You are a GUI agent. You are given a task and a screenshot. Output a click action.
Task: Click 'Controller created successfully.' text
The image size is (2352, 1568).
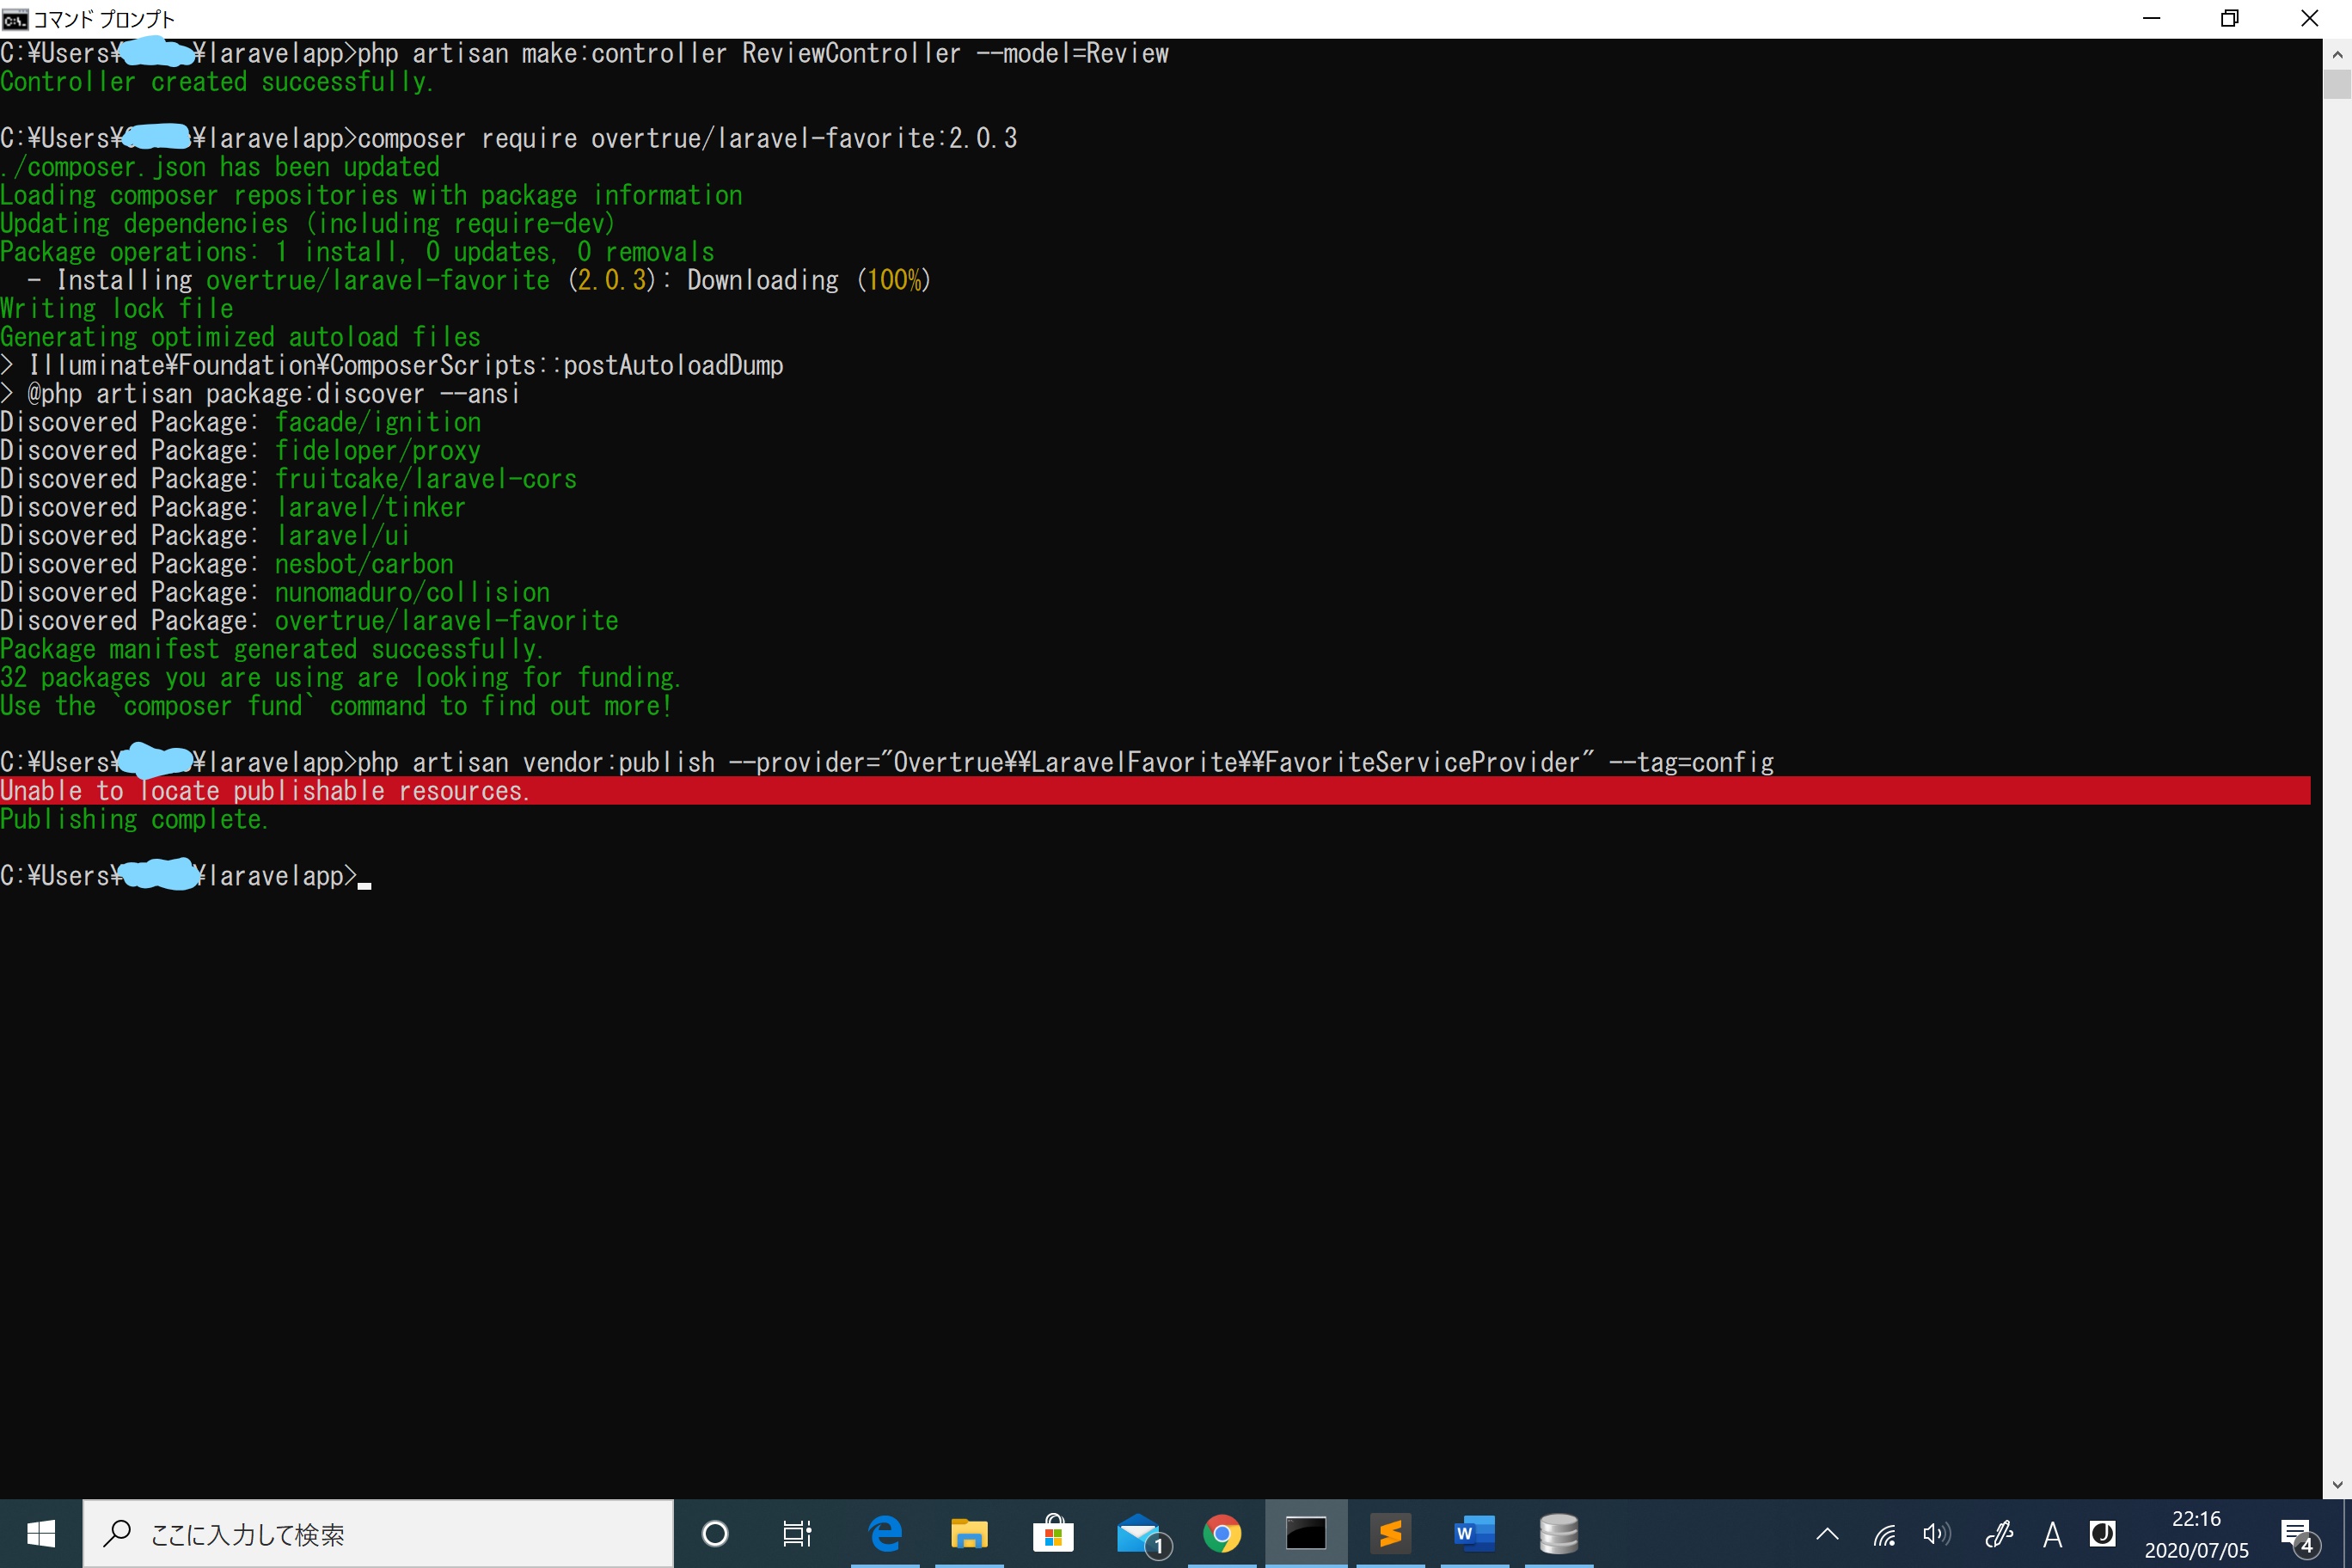click(x=217, y=82)
